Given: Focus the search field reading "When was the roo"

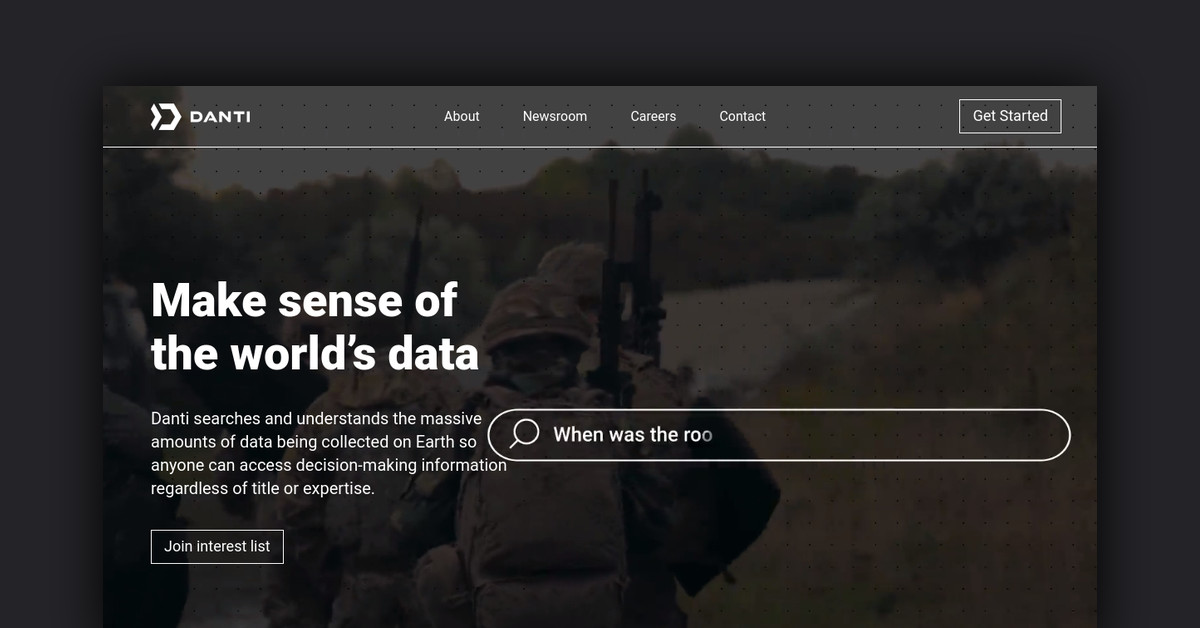Looking at the screenshot, I should [632, 435].
